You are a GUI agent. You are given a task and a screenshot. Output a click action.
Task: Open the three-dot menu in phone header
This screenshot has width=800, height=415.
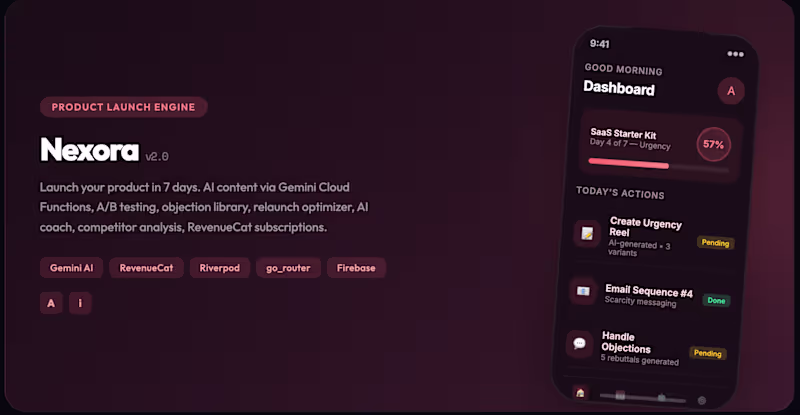(735, 54)
